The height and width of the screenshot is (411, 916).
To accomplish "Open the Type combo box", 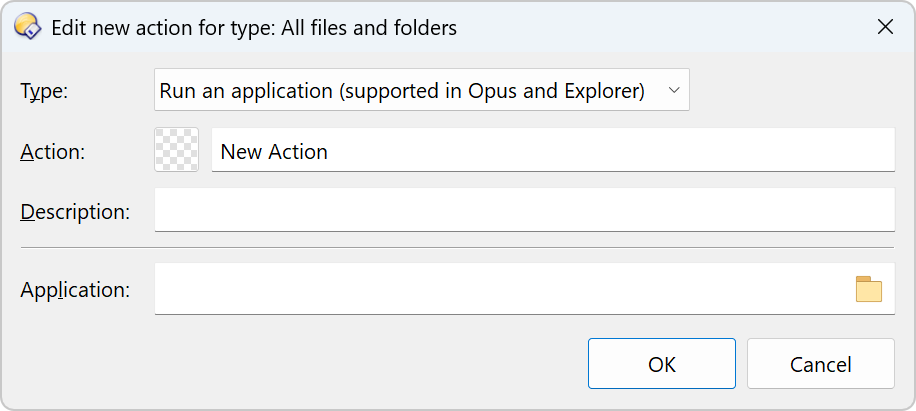I will coord(421,90).
